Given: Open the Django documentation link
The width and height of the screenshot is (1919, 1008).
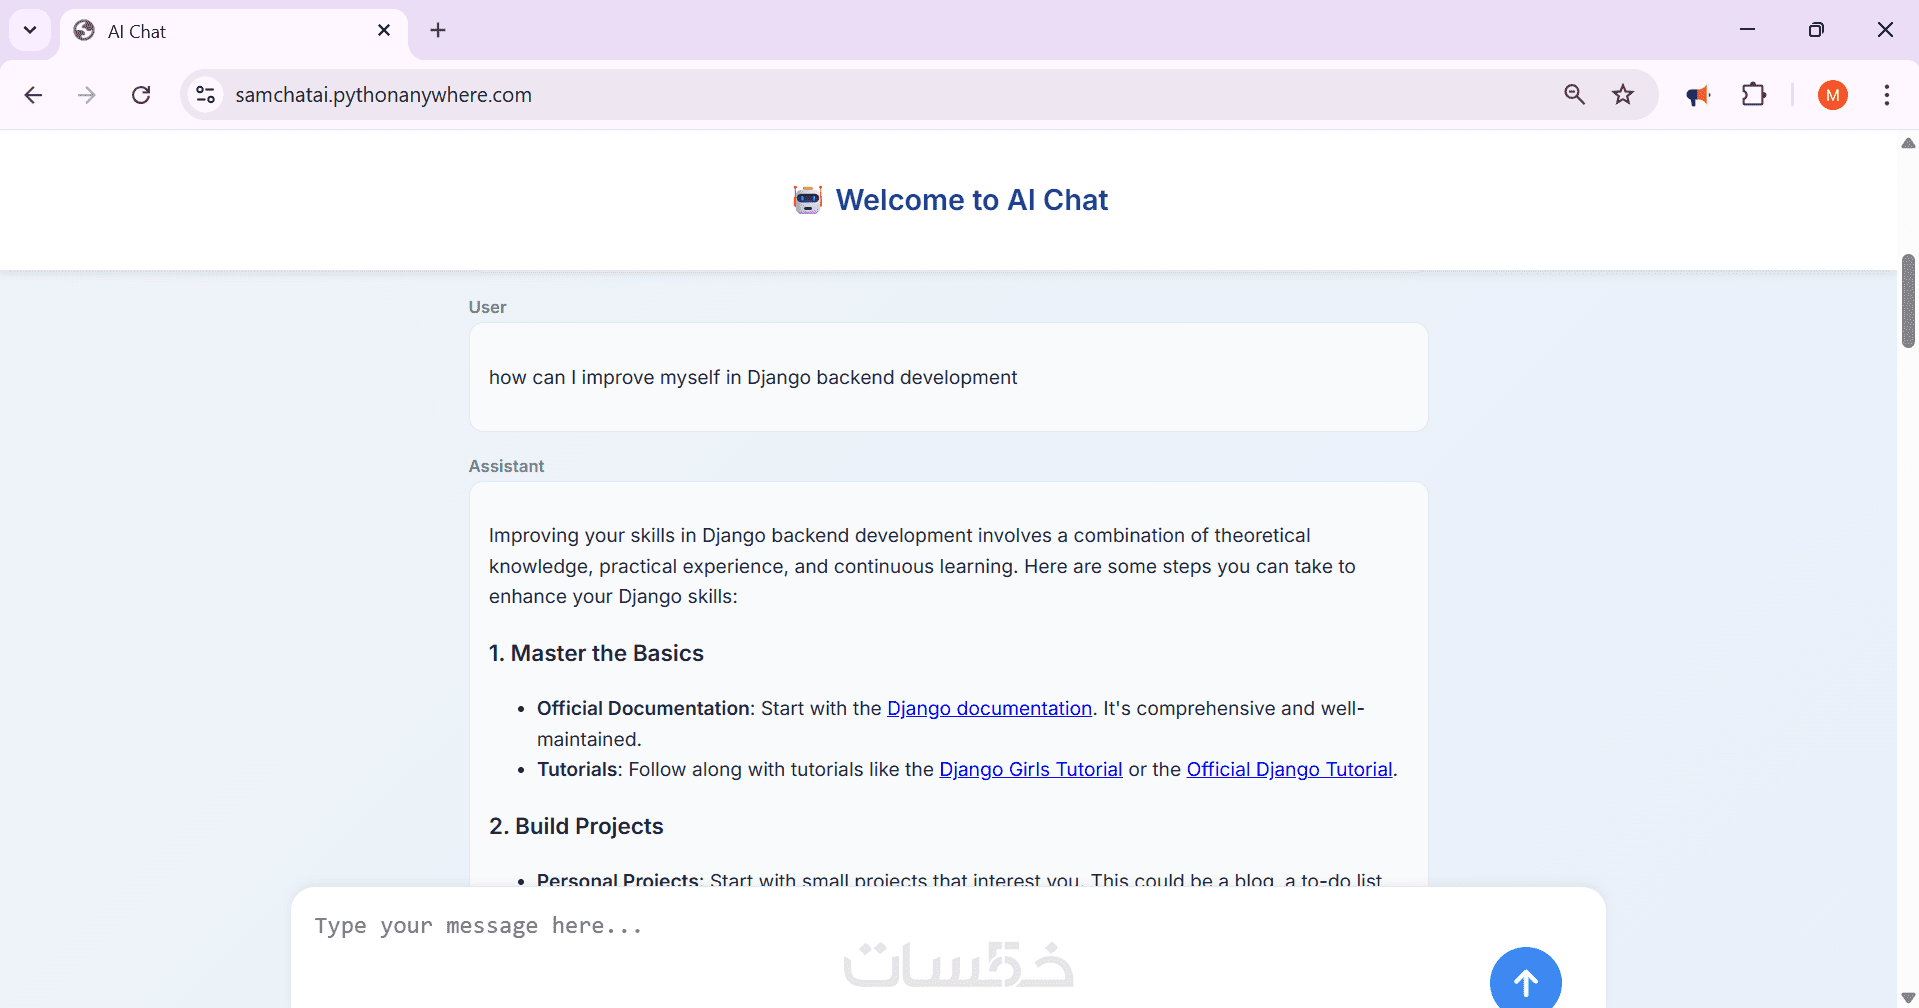Looking at the screenshot, I should click(989, 709).
